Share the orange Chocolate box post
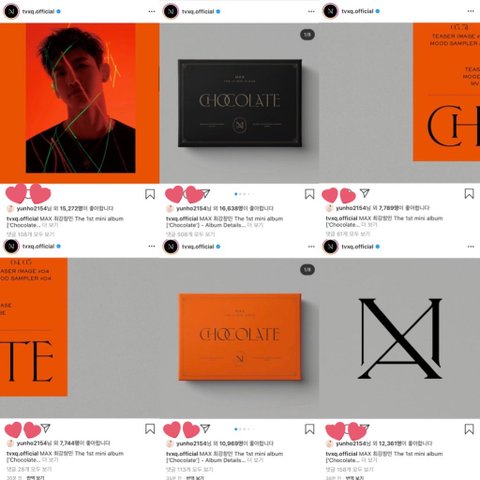Viewport: 480px width, 480px height. 205,428
